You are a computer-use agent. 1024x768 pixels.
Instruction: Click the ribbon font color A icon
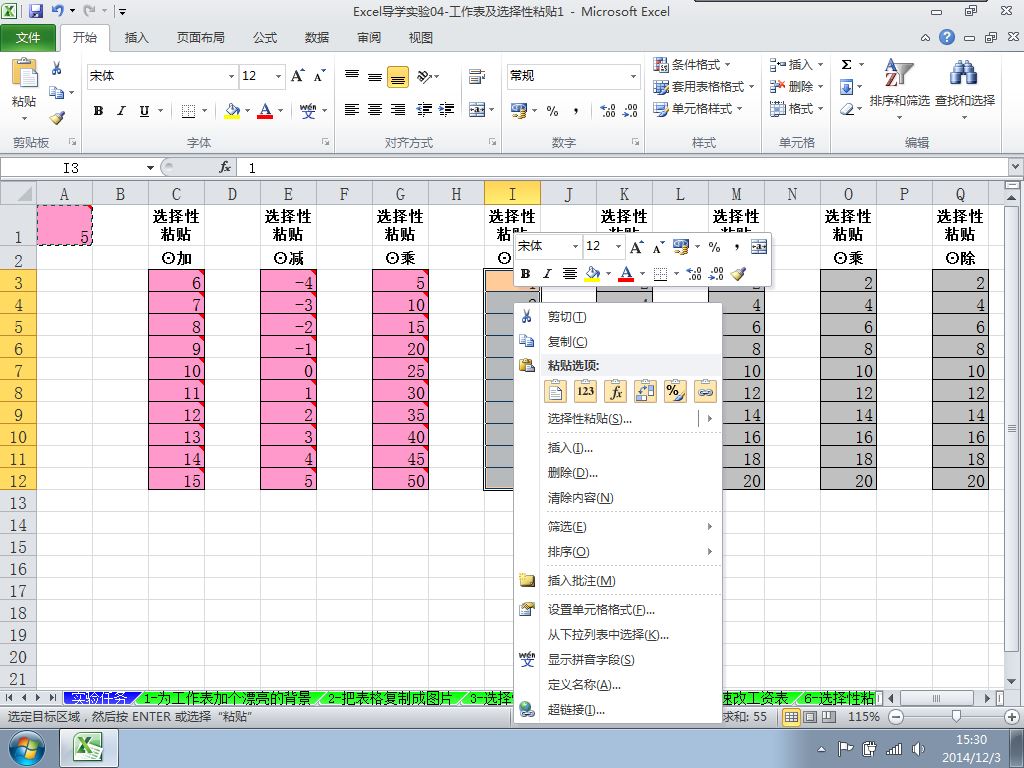point(265,110)
